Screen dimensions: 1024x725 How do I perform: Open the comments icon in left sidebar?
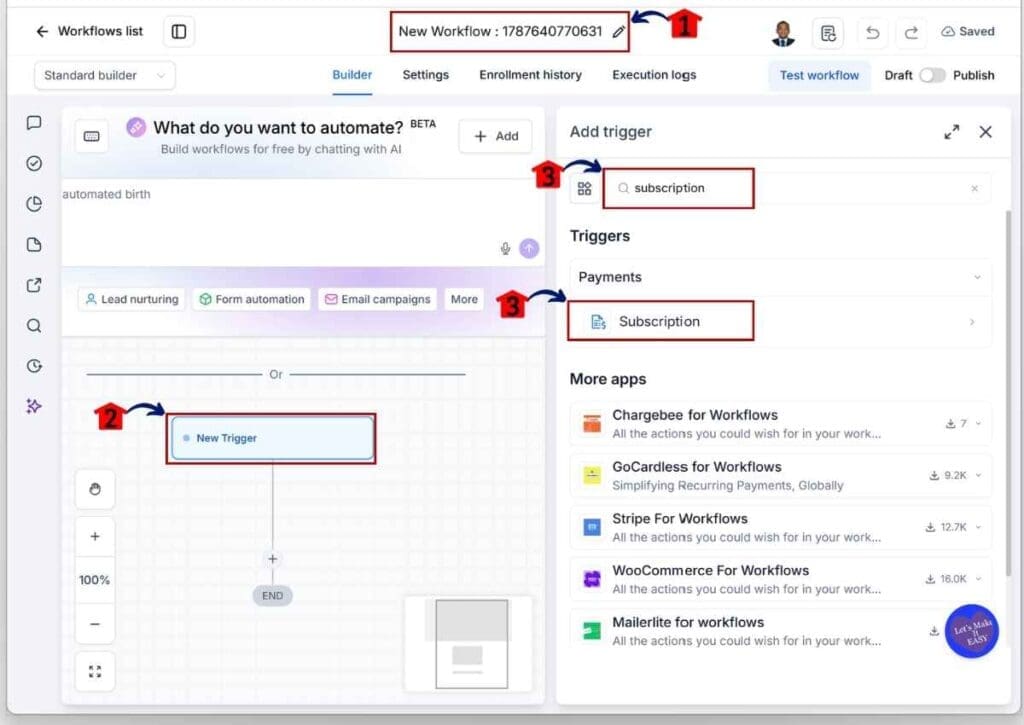(x=34, y=123)
